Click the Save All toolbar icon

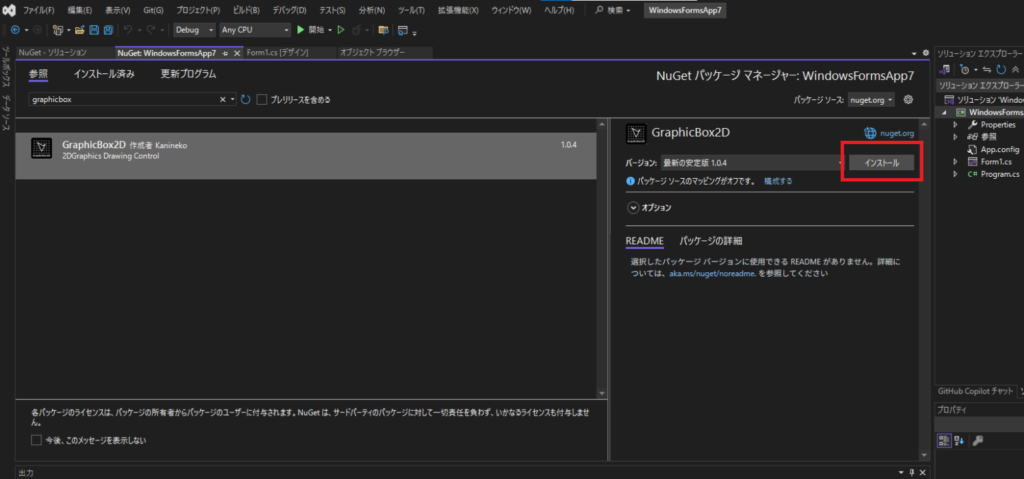107,30
